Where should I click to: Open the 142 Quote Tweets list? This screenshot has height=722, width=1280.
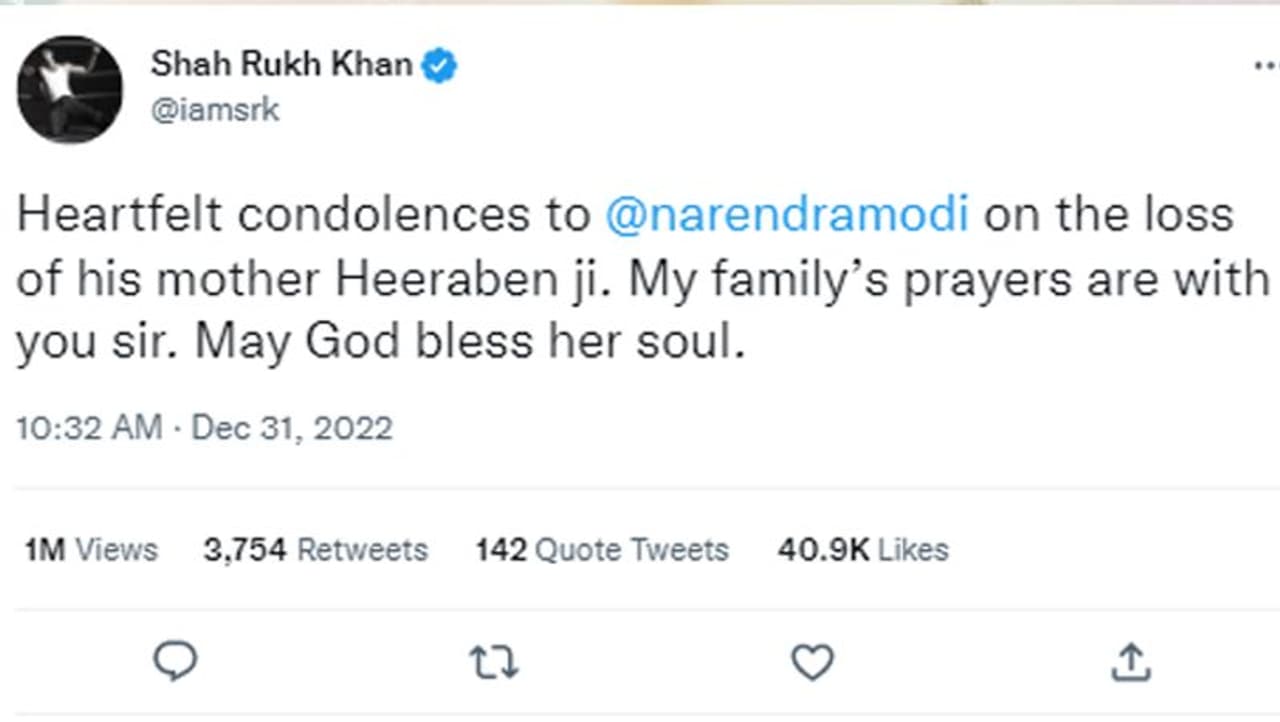pyautogui.click(x=602, y=549)
